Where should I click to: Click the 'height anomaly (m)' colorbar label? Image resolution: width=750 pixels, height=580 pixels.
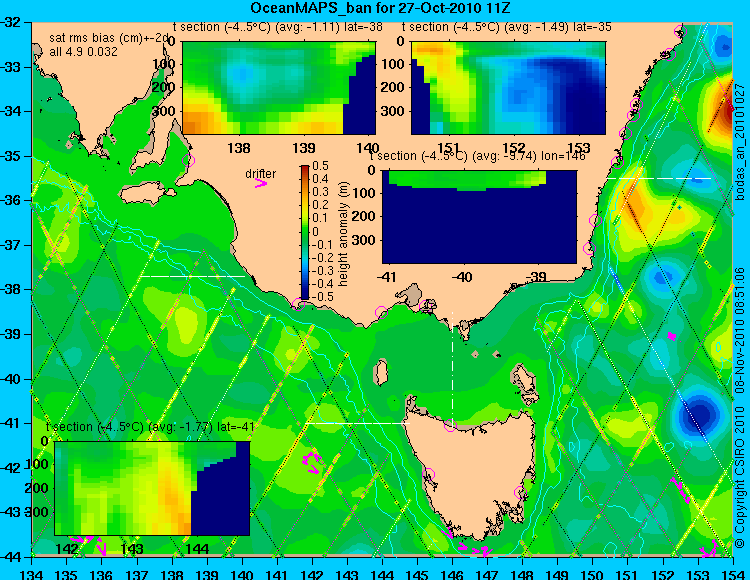point(343,233)
